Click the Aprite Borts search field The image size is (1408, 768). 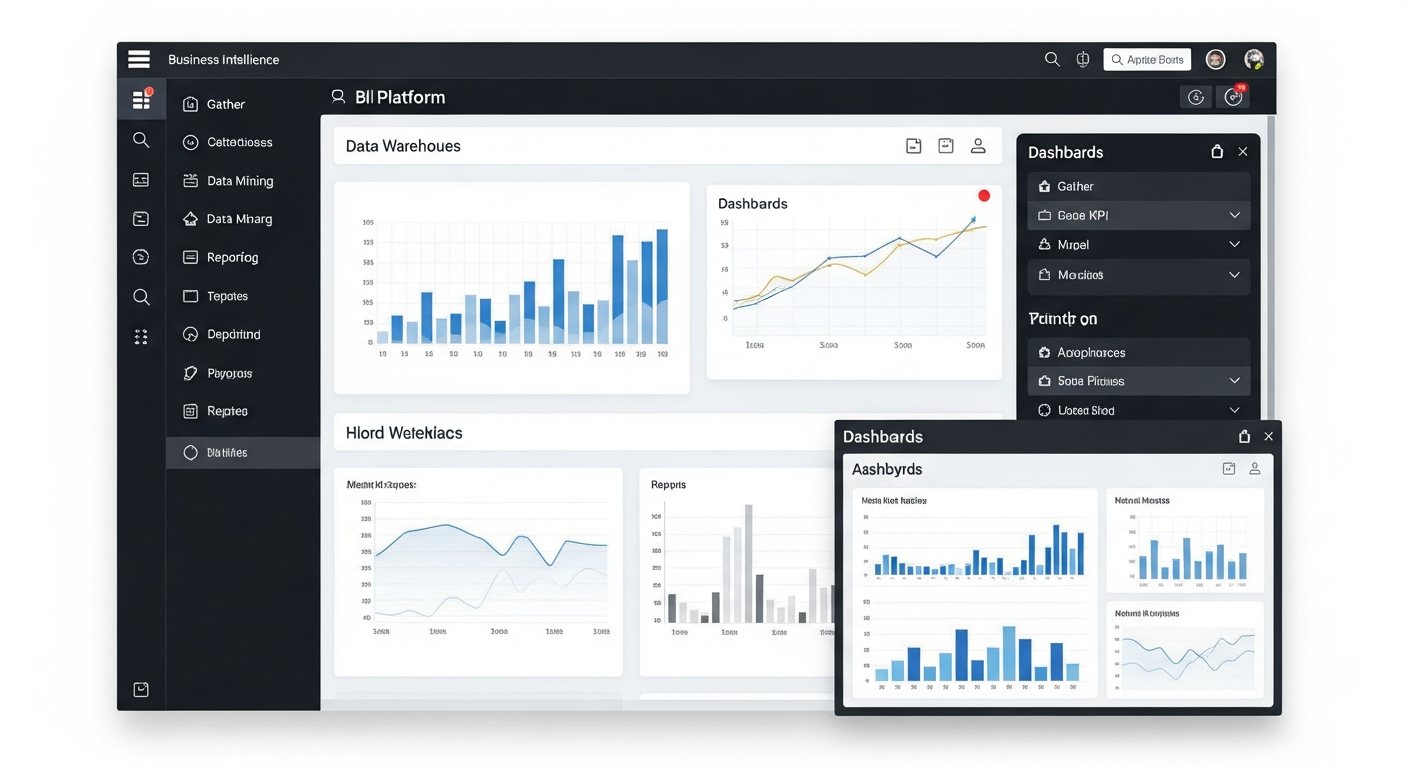point(1147,59)
